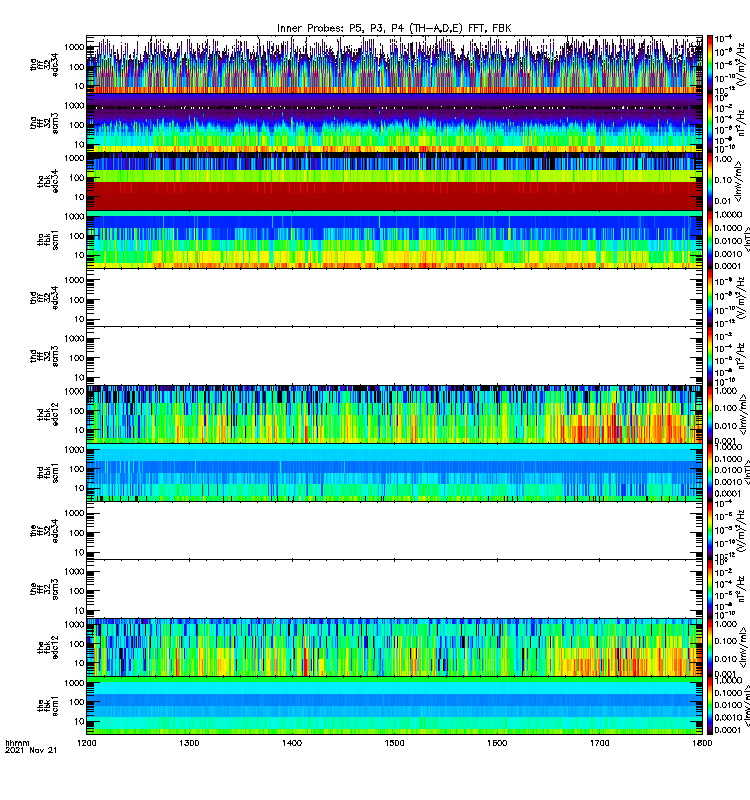Click the color bar beside thd fbk edc12 panel
This screenshot has width=750, height=800.
pyautogui.click(x=709, y=414)
